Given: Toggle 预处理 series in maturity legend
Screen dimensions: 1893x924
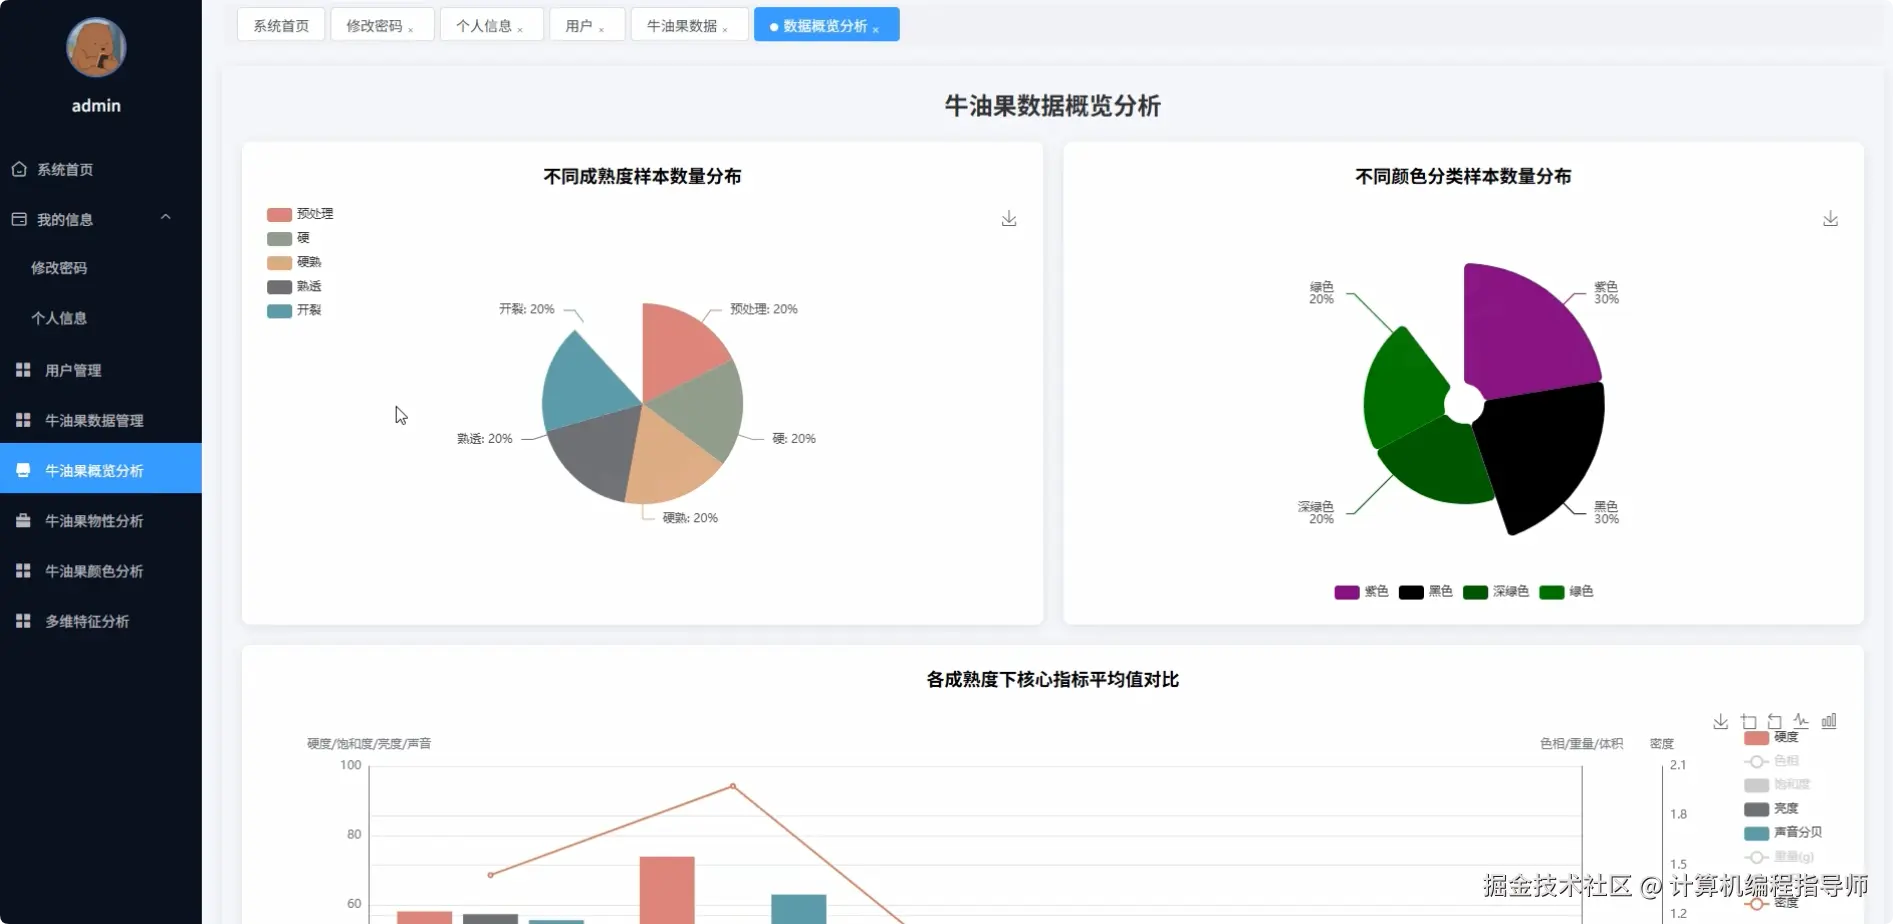Looking at the screenshot, I should click(300, 214).
